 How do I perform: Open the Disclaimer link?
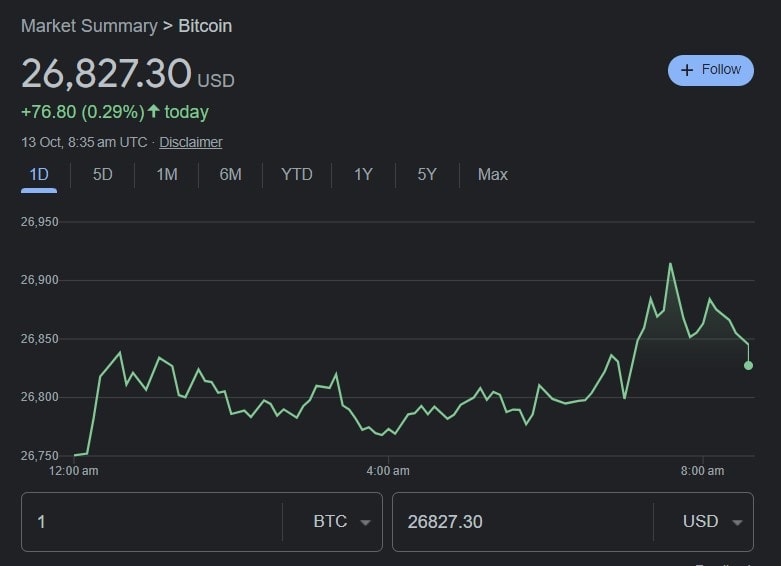click(190, 142)
